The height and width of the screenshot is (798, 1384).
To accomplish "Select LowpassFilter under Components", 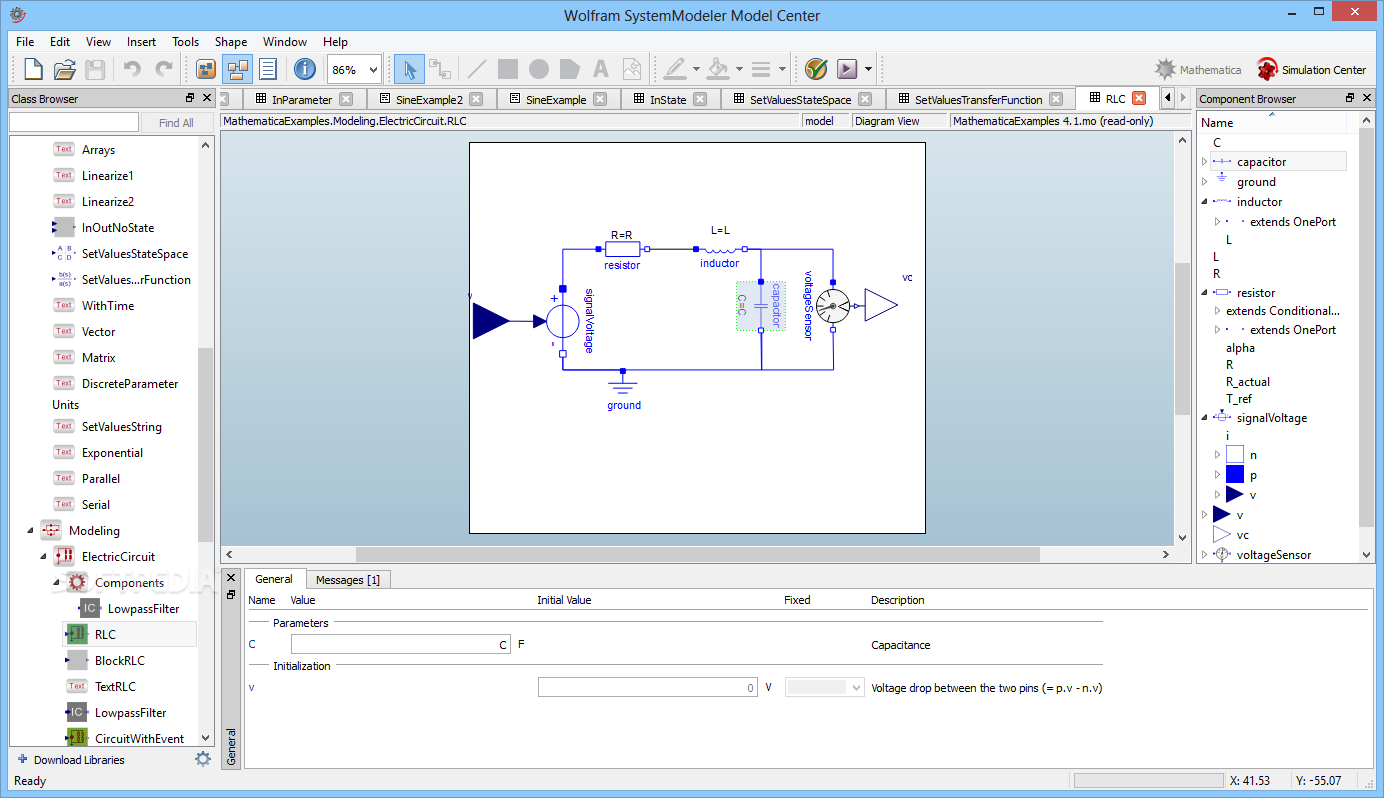I will [143, 609].
